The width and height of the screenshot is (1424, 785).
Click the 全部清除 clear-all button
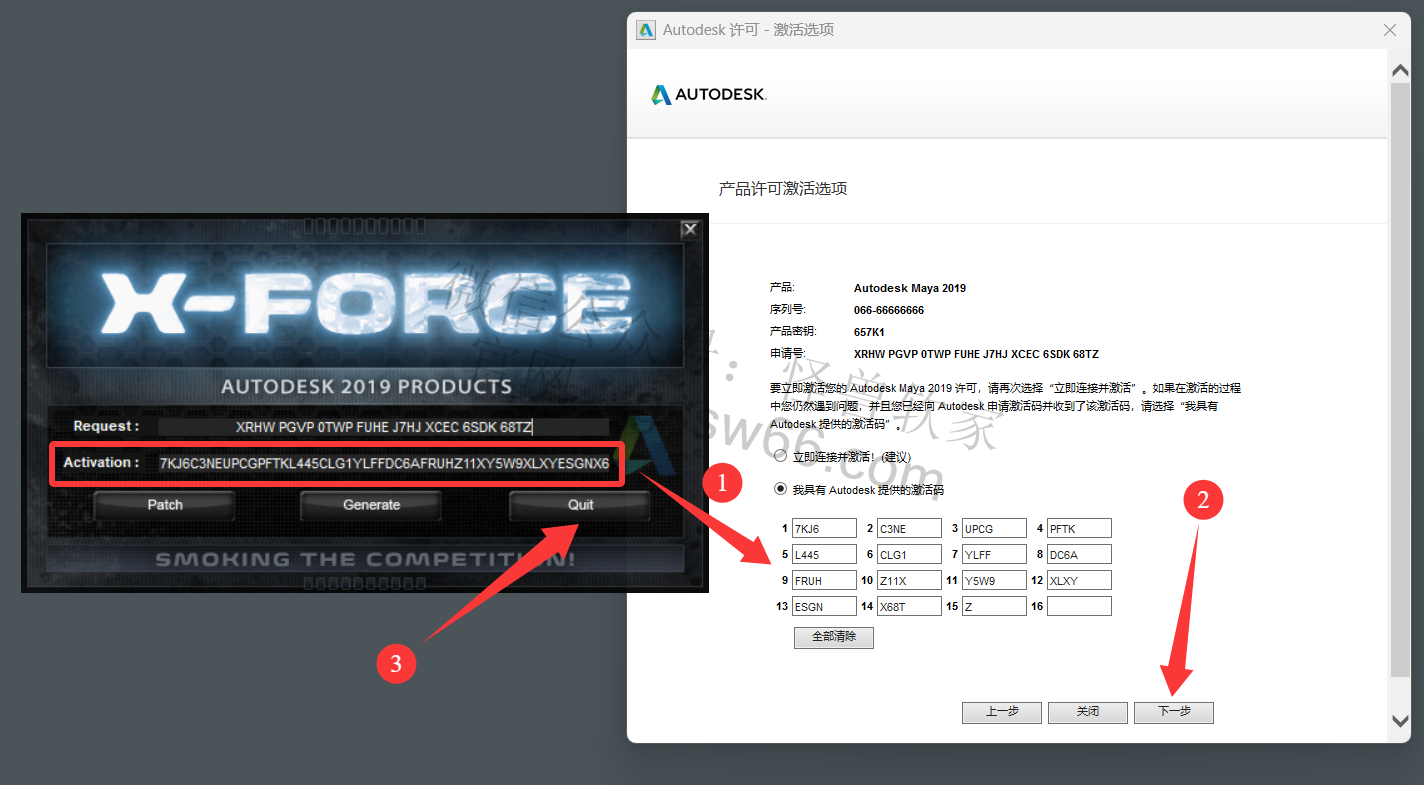point(834,637)
